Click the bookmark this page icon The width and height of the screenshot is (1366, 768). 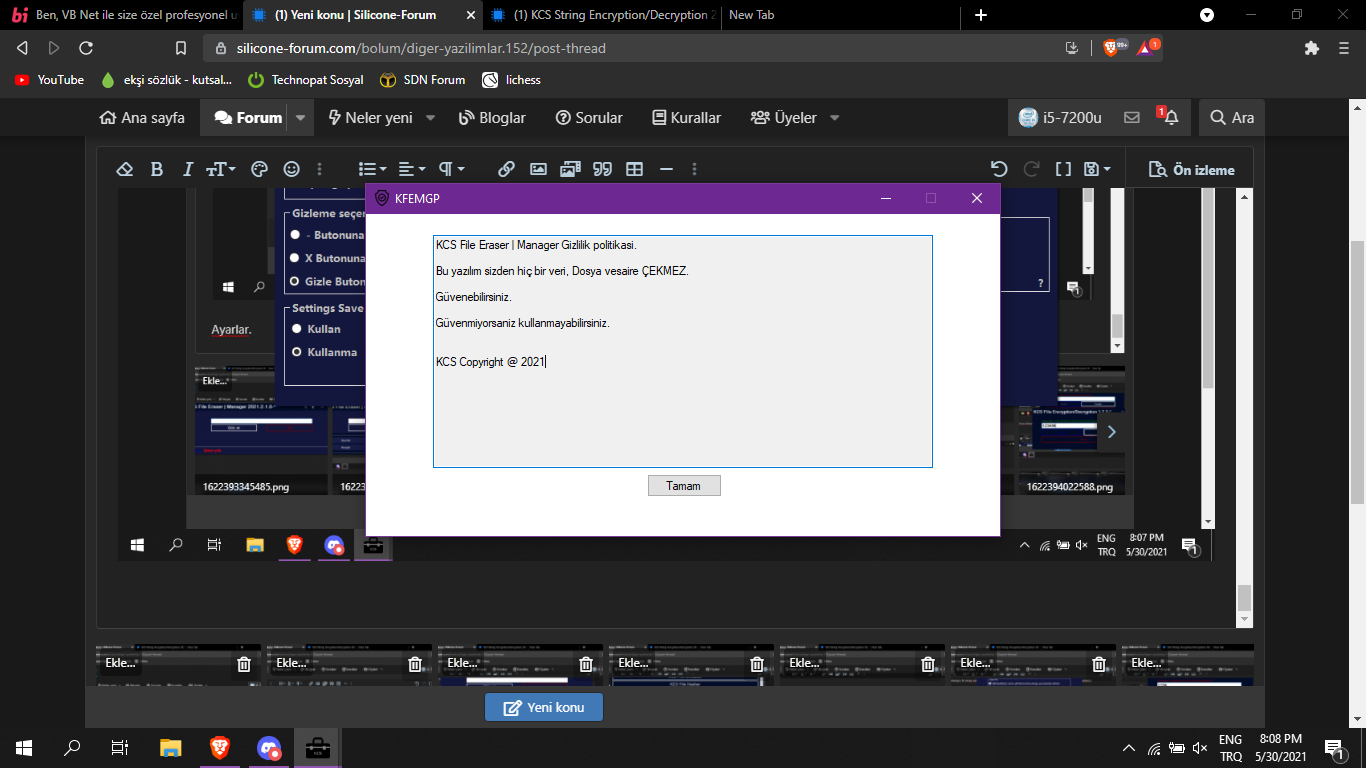(181, 48)
